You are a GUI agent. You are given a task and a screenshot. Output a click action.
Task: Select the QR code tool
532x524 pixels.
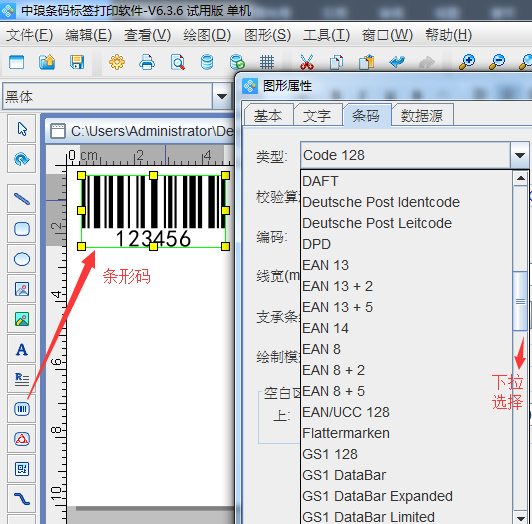tap(22, 469)
